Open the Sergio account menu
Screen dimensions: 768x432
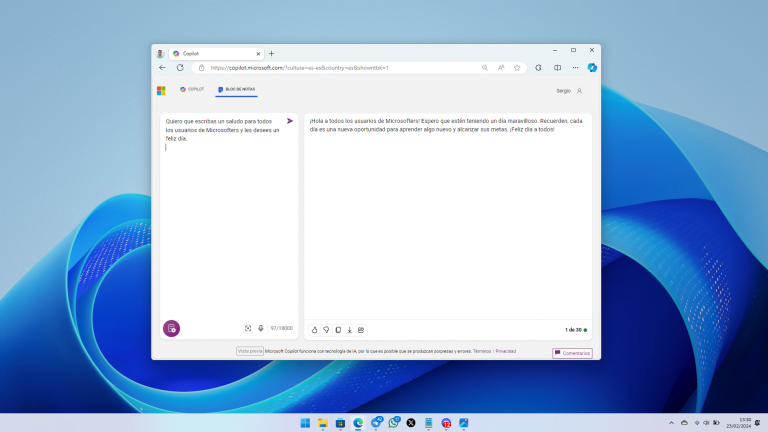tap(569, 91)
